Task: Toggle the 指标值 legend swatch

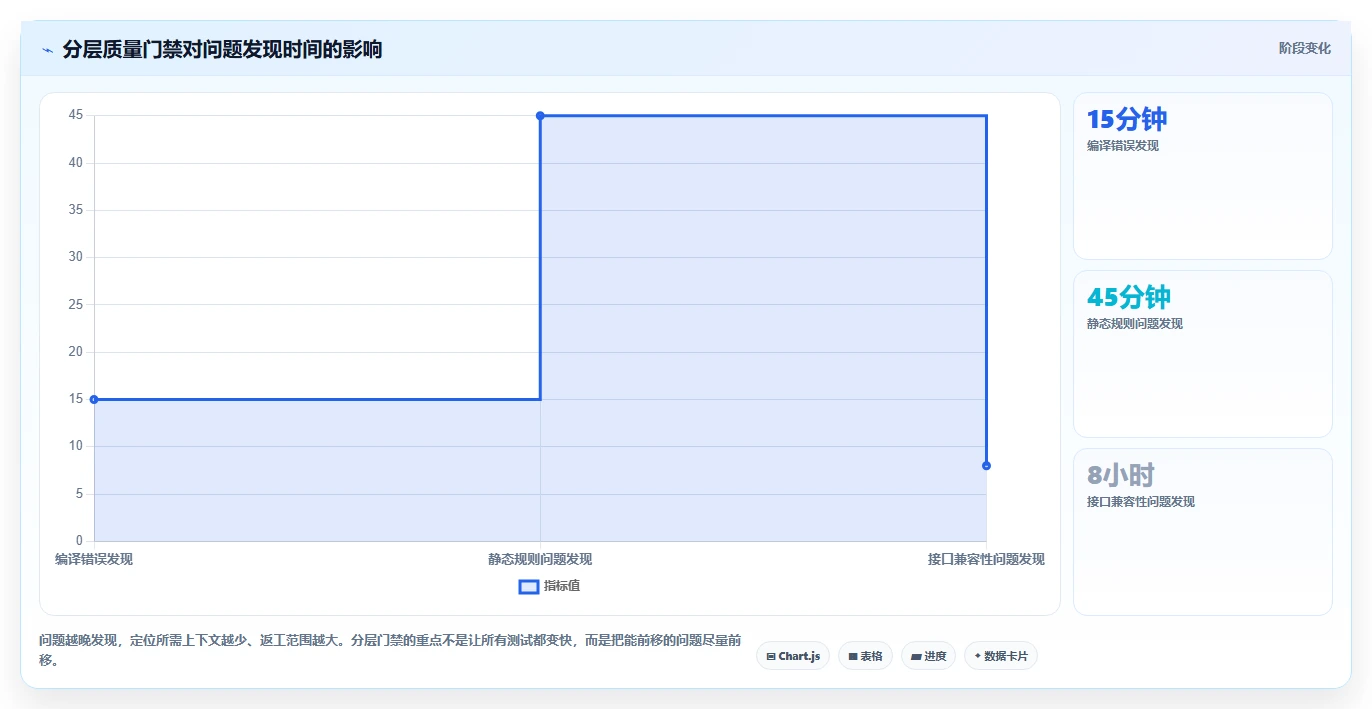Action: (529, 586)
